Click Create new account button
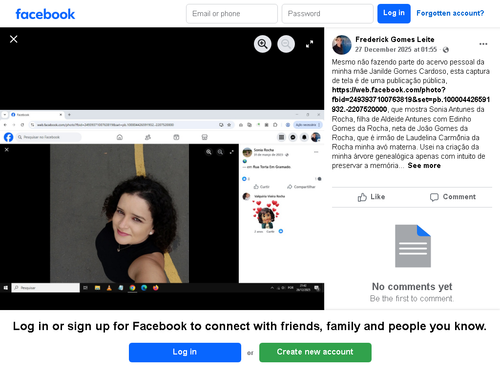The image size is (500, 375). coord(315,352)
